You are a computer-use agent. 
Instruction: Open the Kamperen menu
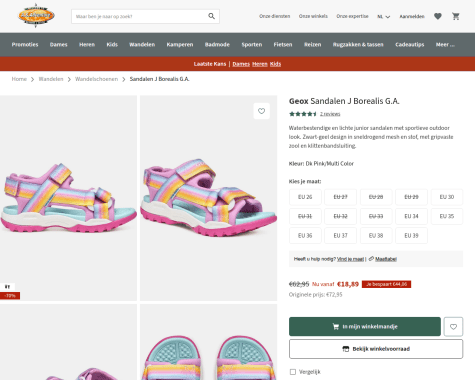pos(180,44)
